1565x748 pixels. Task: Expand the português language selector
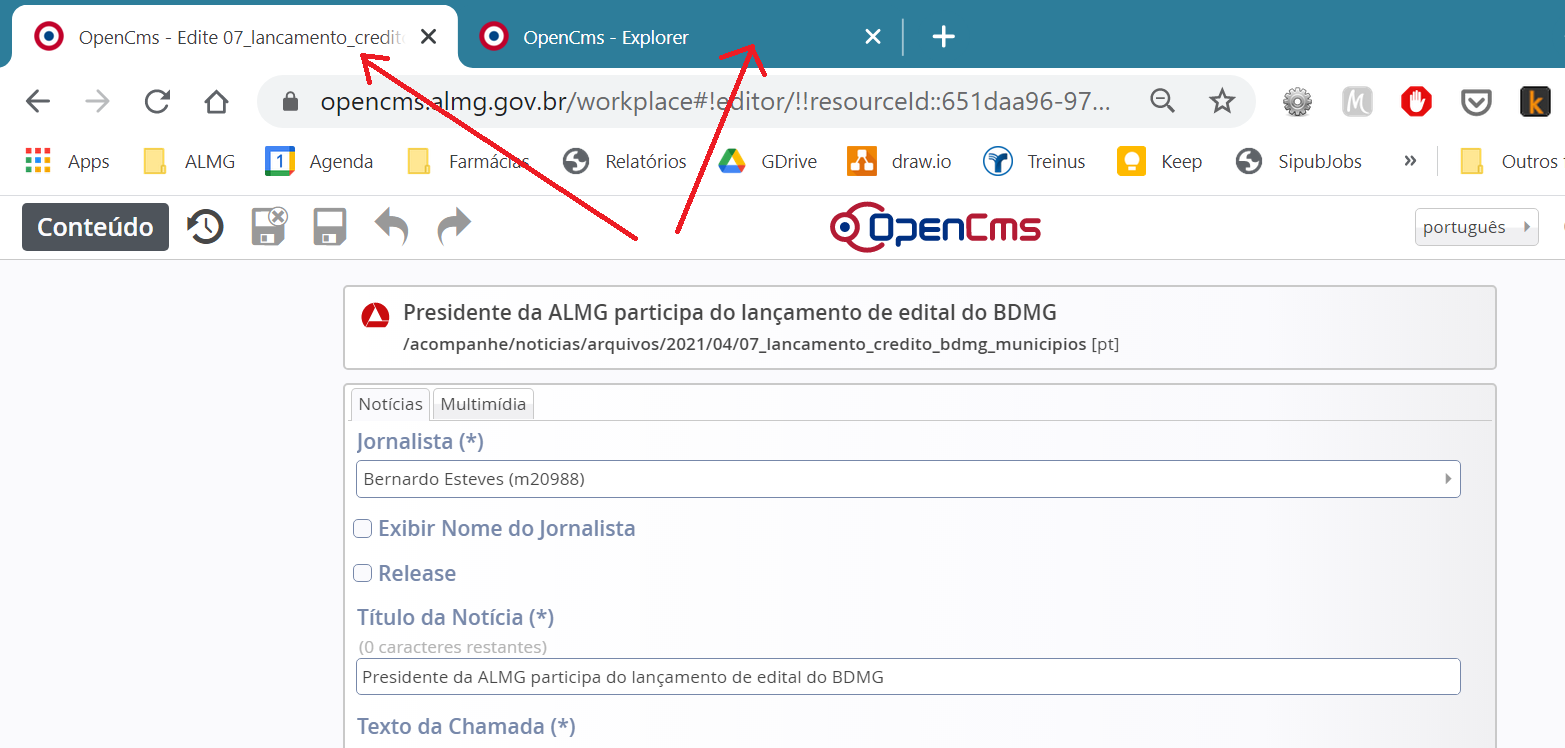click(1476, 227)
